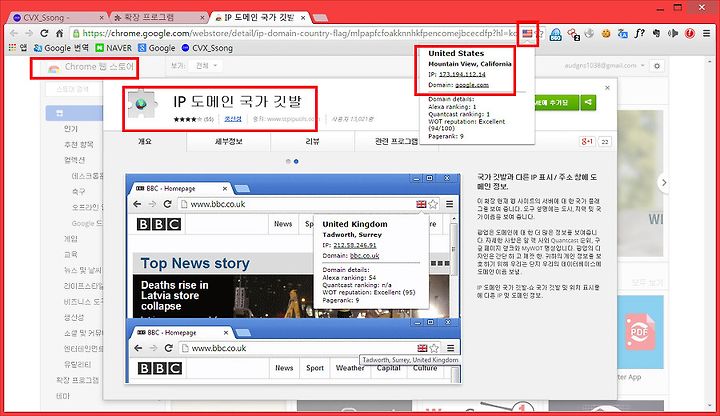The height and width of the screenshot is (416, 720).
Task: Close the IP 도메인 국가 깃발 browser tab
Action: pyautogui.click(x=303, y=18)
